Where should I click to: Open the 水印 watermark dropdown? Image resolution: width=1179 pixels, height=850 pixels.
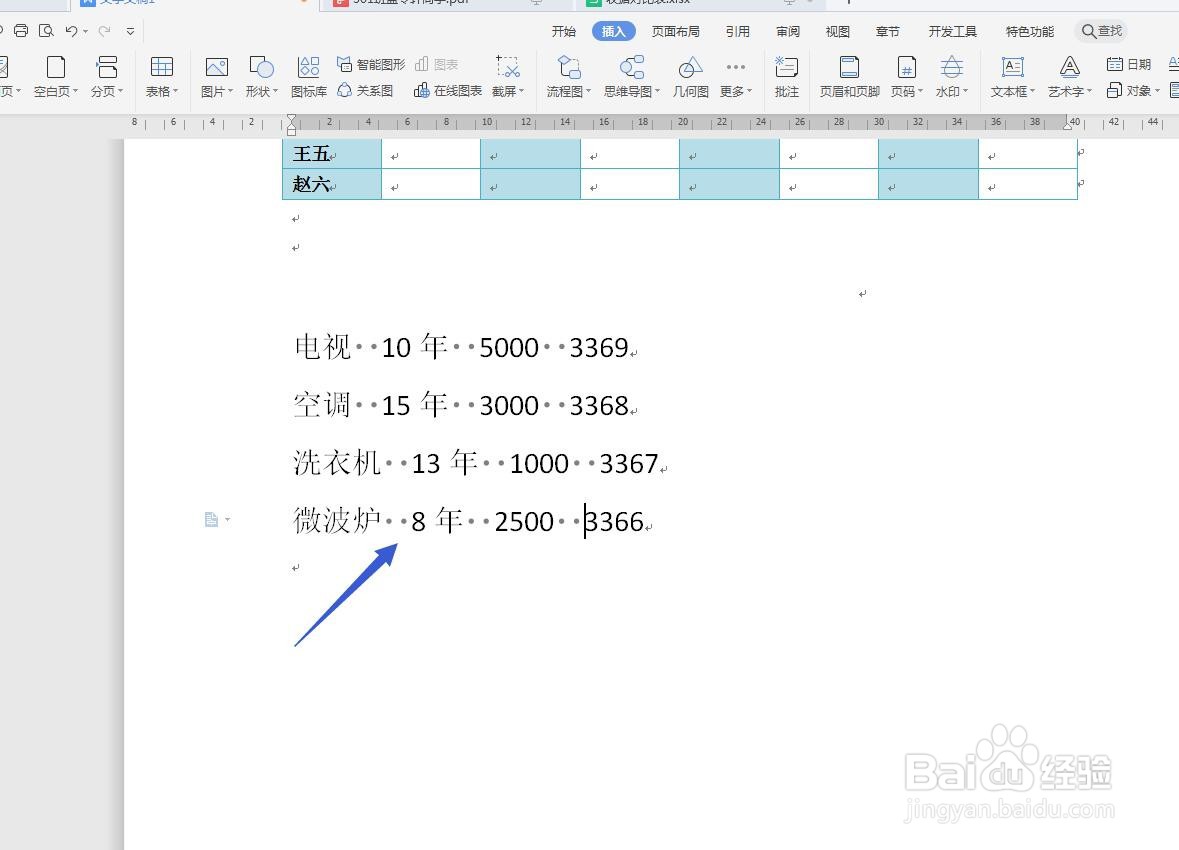(952, 77)
